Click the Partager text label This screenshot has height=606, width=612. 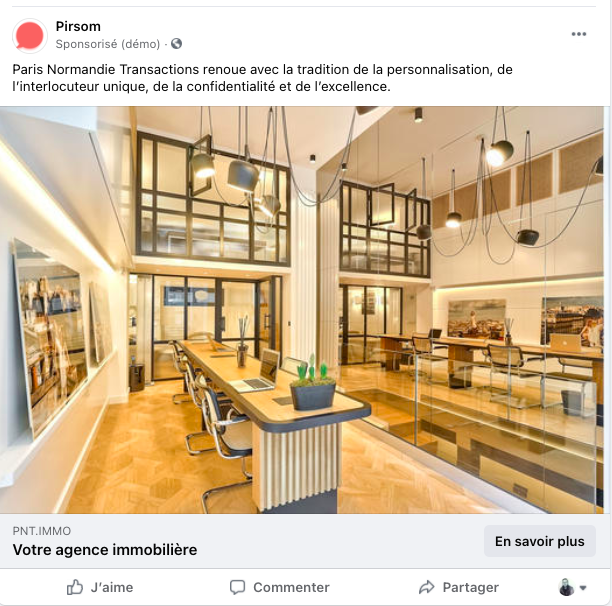click(471, 587)
